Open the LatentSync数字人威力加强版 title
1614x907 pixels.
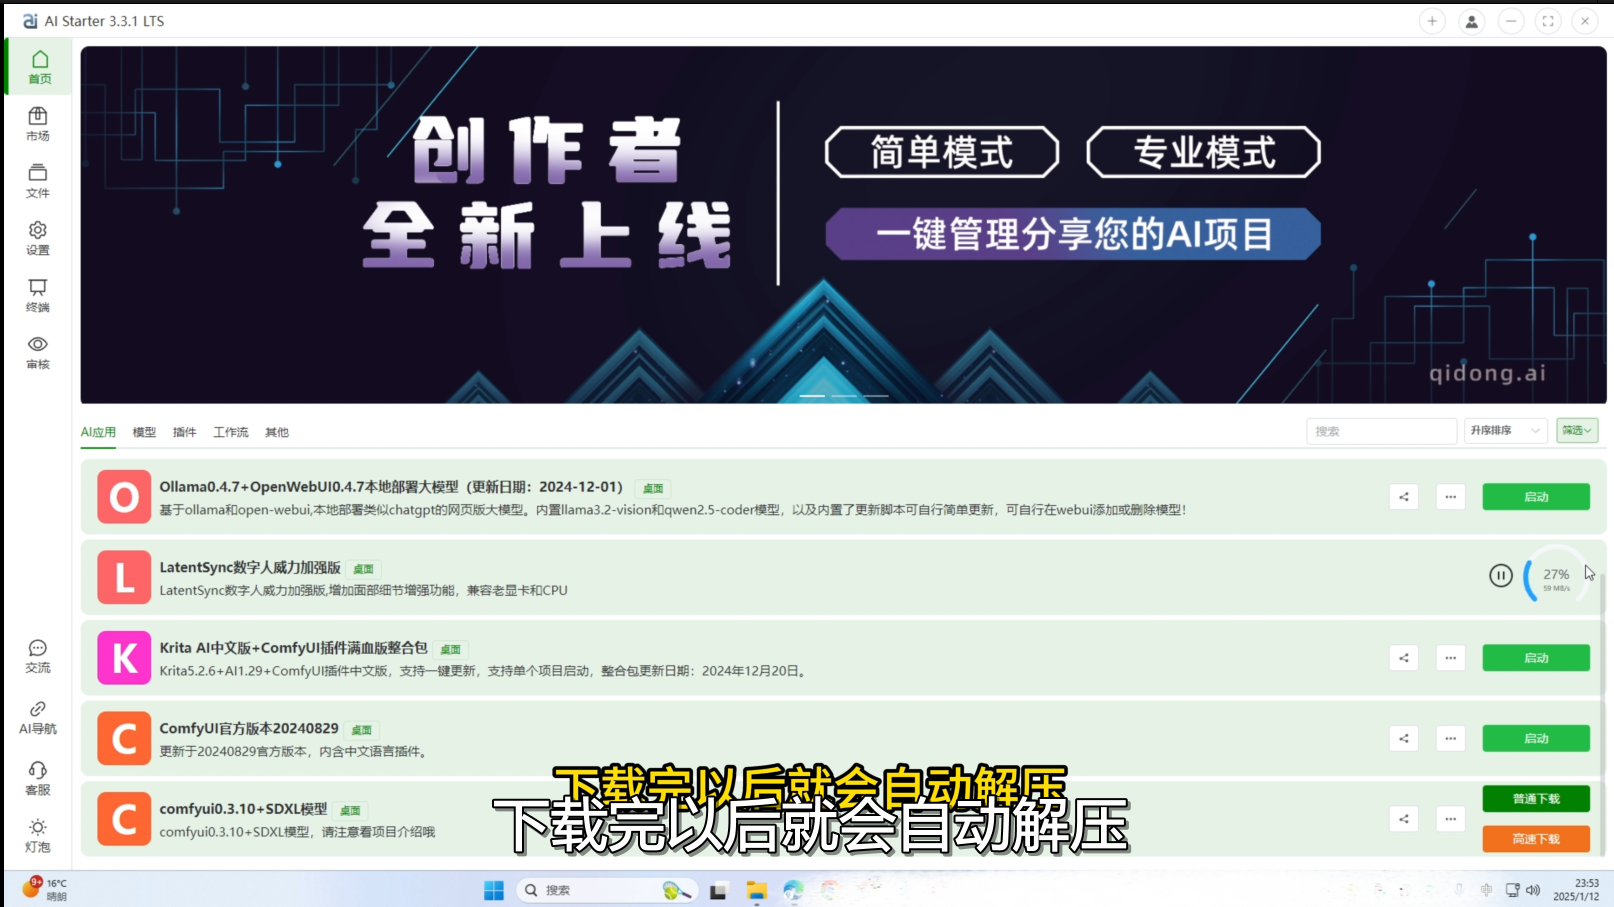point(250,567)
